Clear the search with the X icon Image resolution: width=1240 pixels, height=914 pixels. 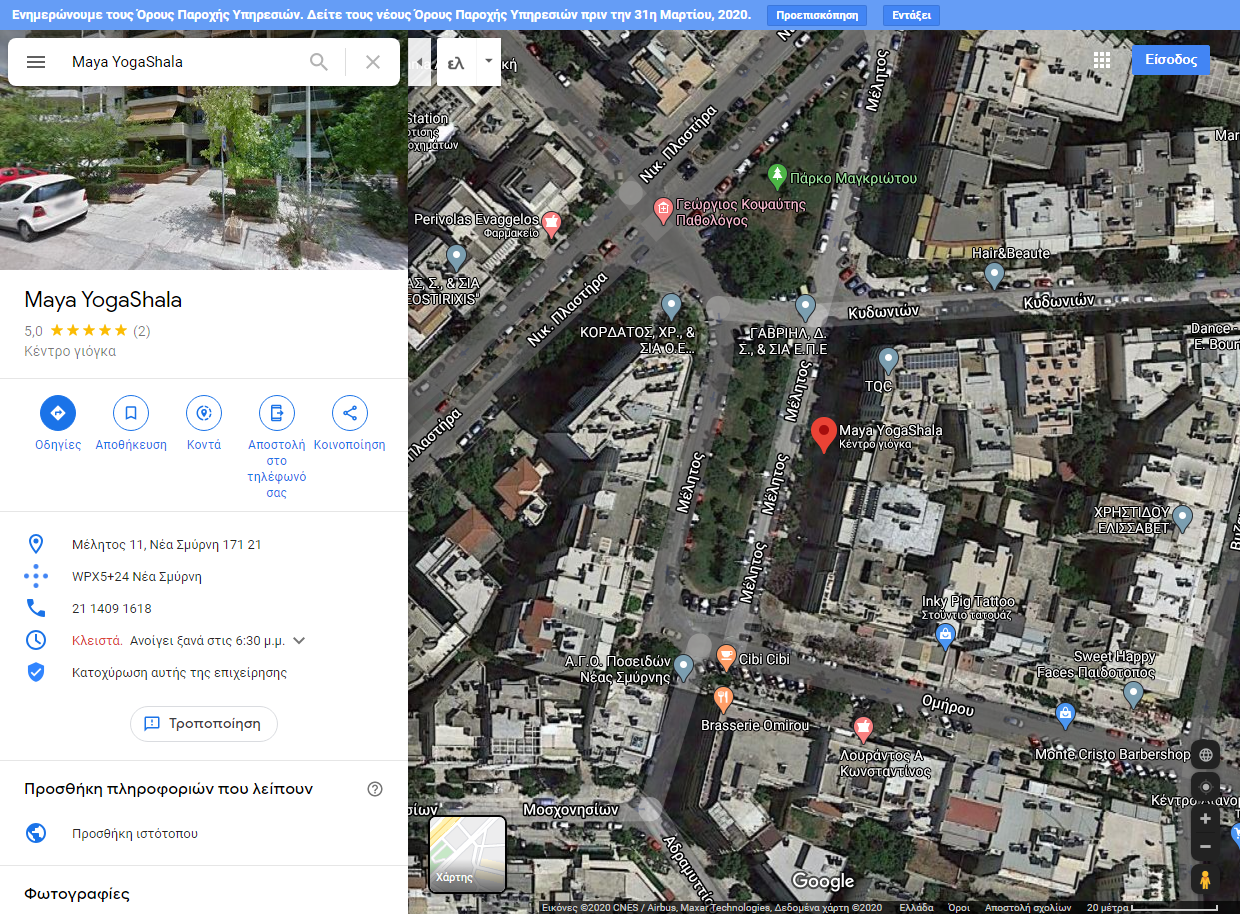point(373,62)
